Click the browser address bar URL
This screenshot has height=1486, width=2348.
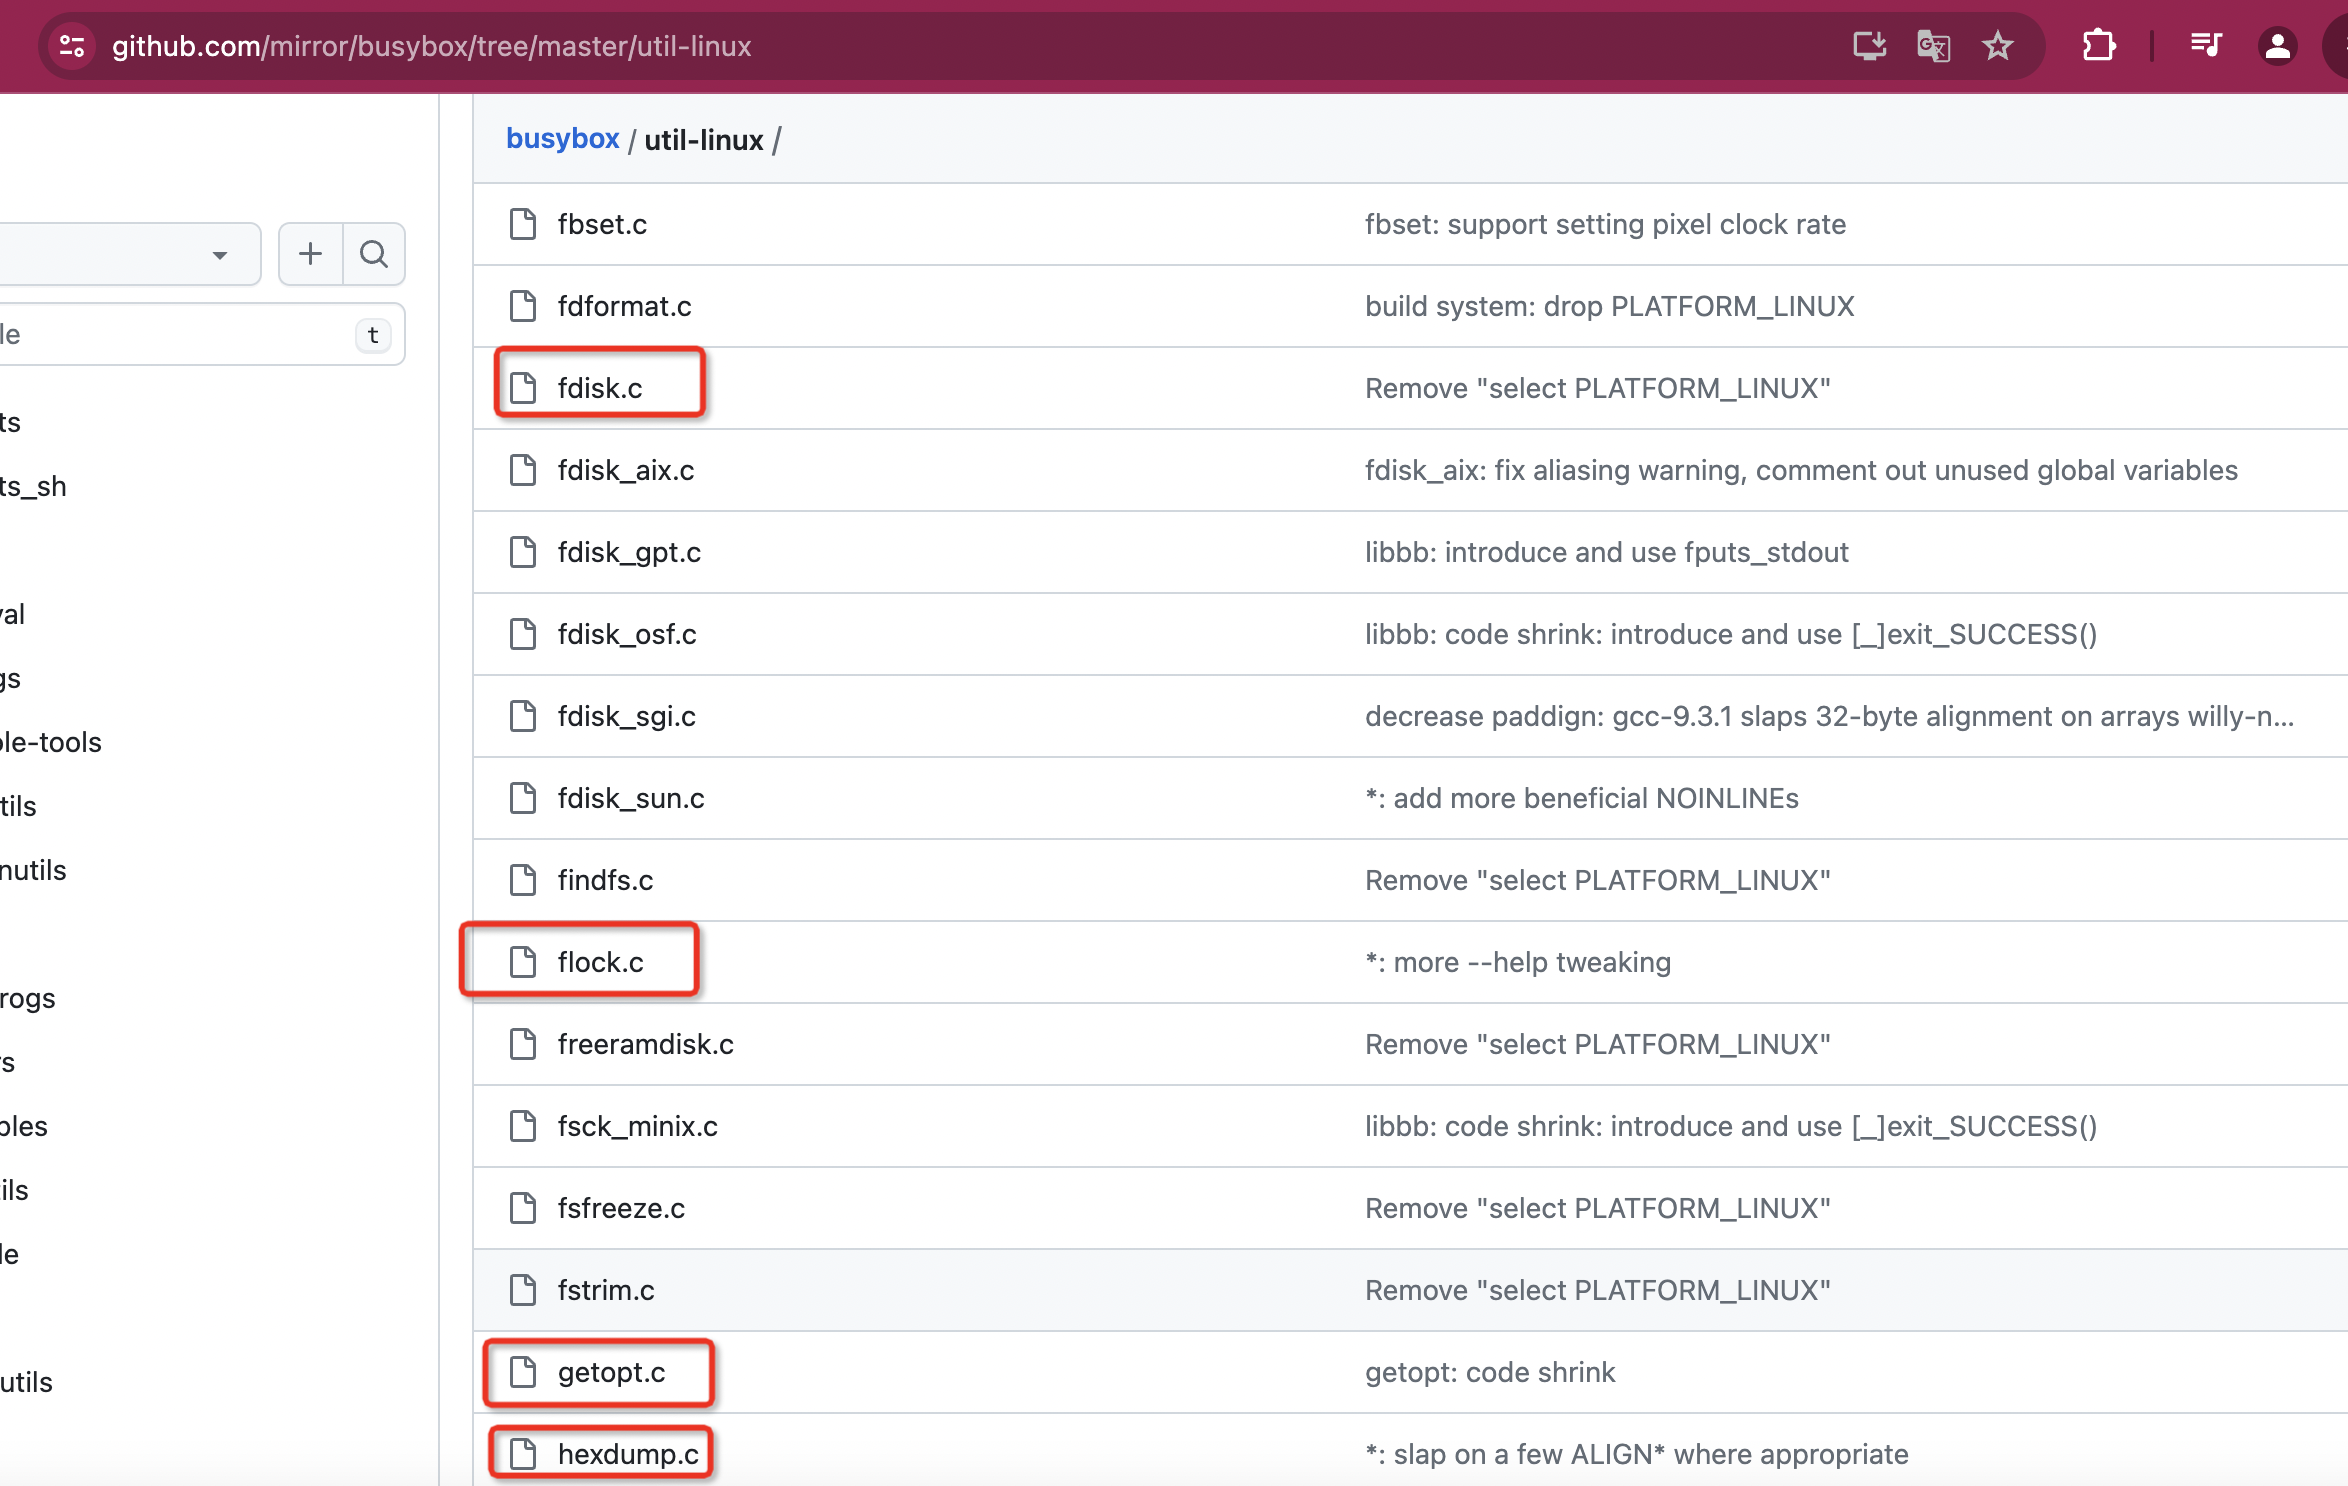(431, 46)
